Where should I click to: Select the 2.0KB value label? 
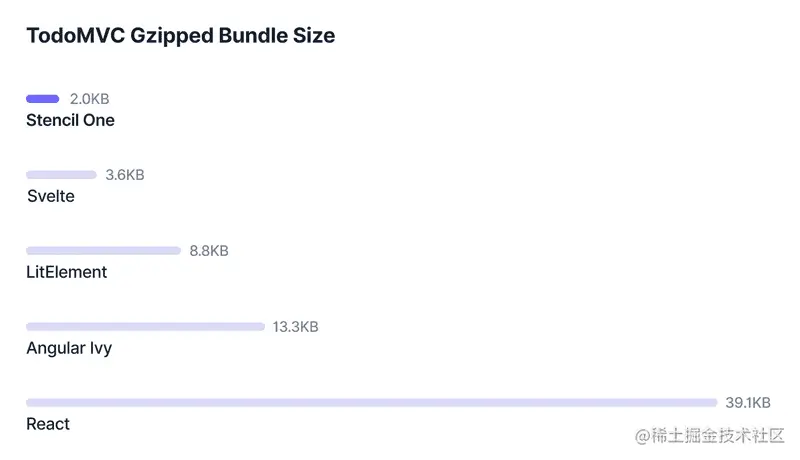pyautogui.click(x=89, y=99)
